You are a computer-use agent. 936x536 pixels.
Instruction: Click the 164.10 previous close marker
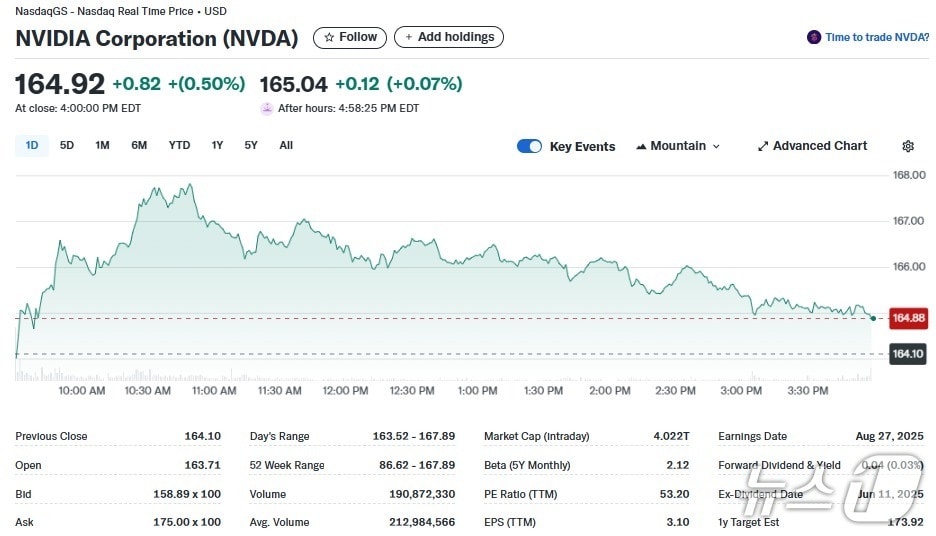tap(908, 354)
